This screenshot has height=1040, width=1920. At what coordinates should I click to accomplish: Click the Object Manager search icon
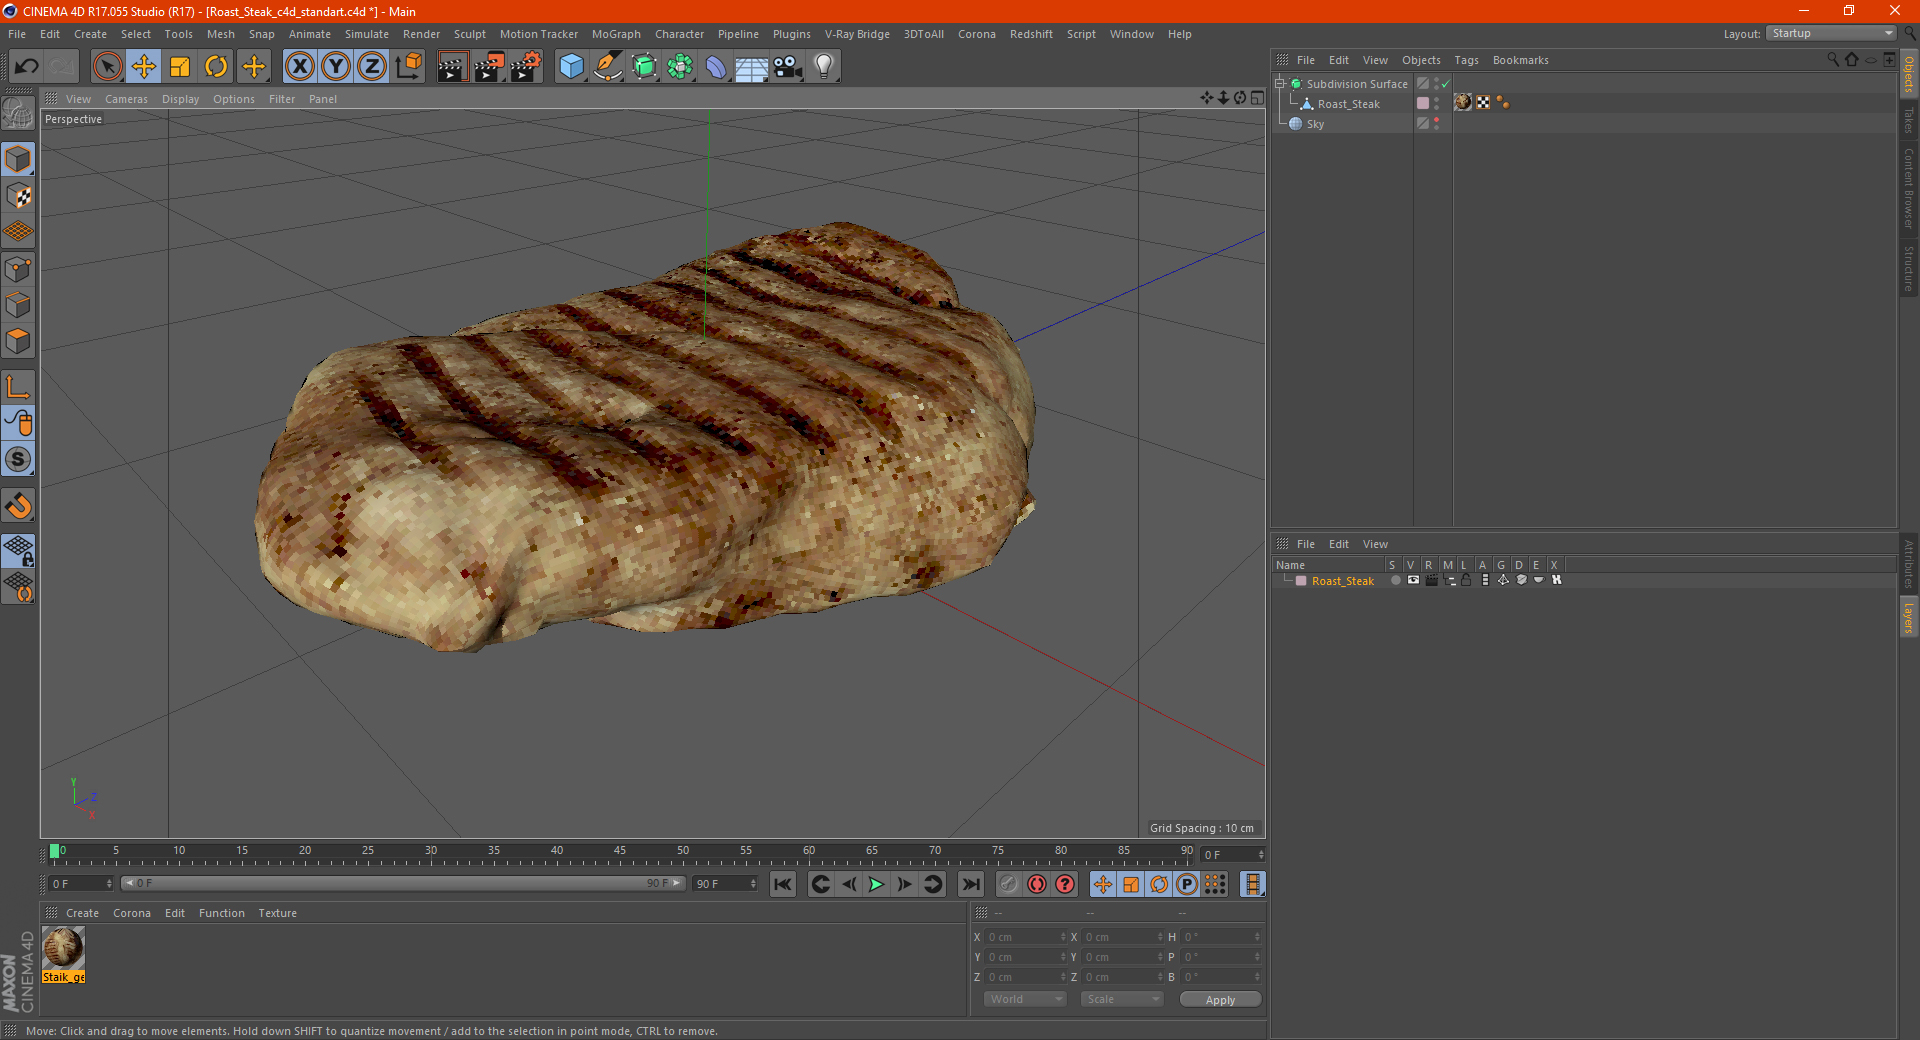[1833, 60]
